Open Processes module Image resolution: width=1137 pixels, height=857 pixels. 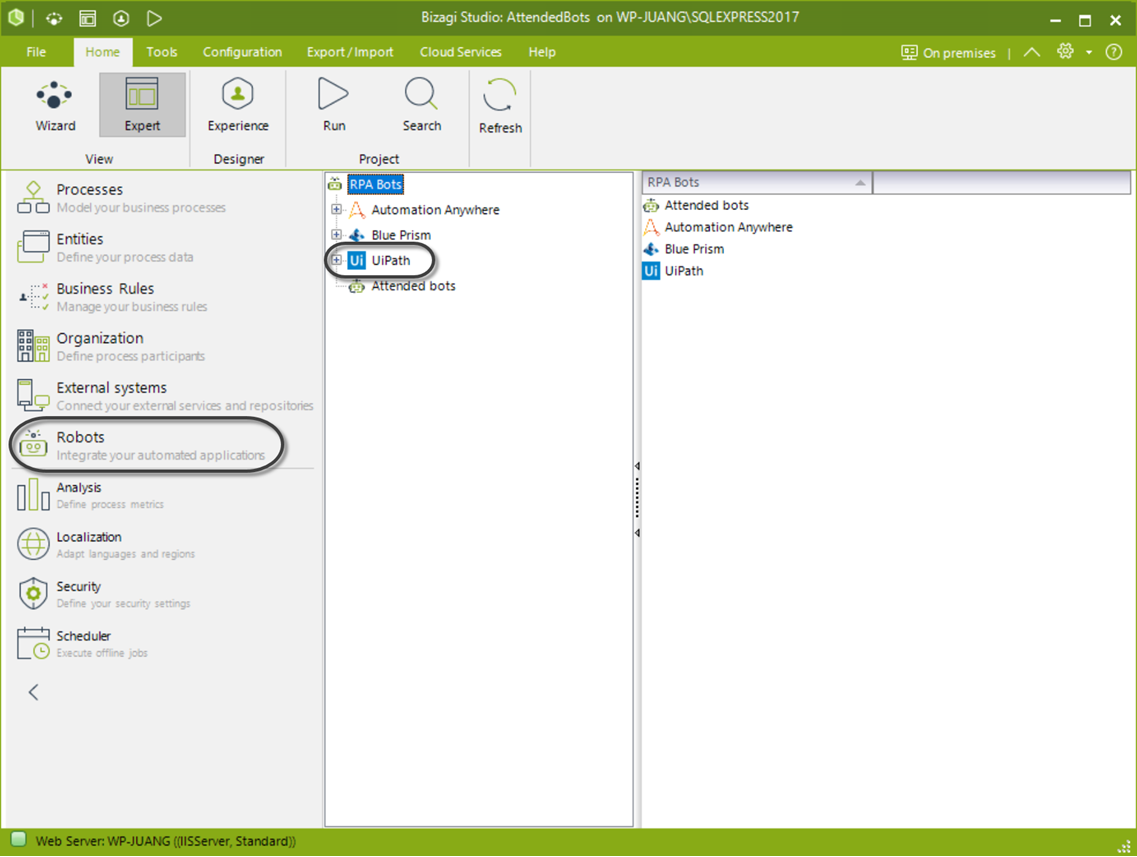tap(163, 197)
